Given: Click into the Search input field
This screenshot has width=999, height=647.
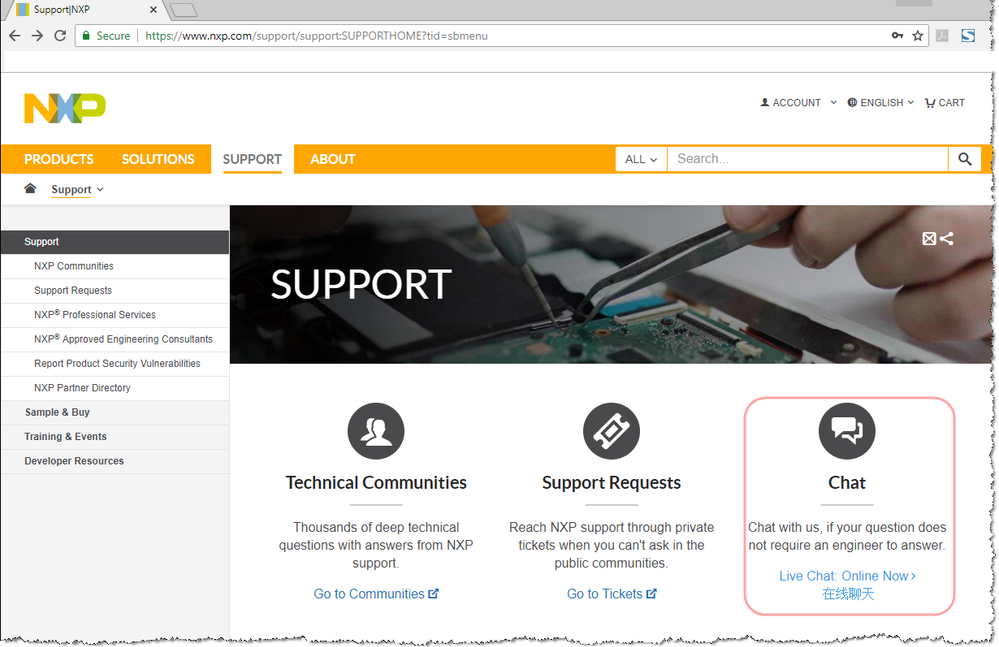Looking at the screenshot, I should tap(807, 159).
